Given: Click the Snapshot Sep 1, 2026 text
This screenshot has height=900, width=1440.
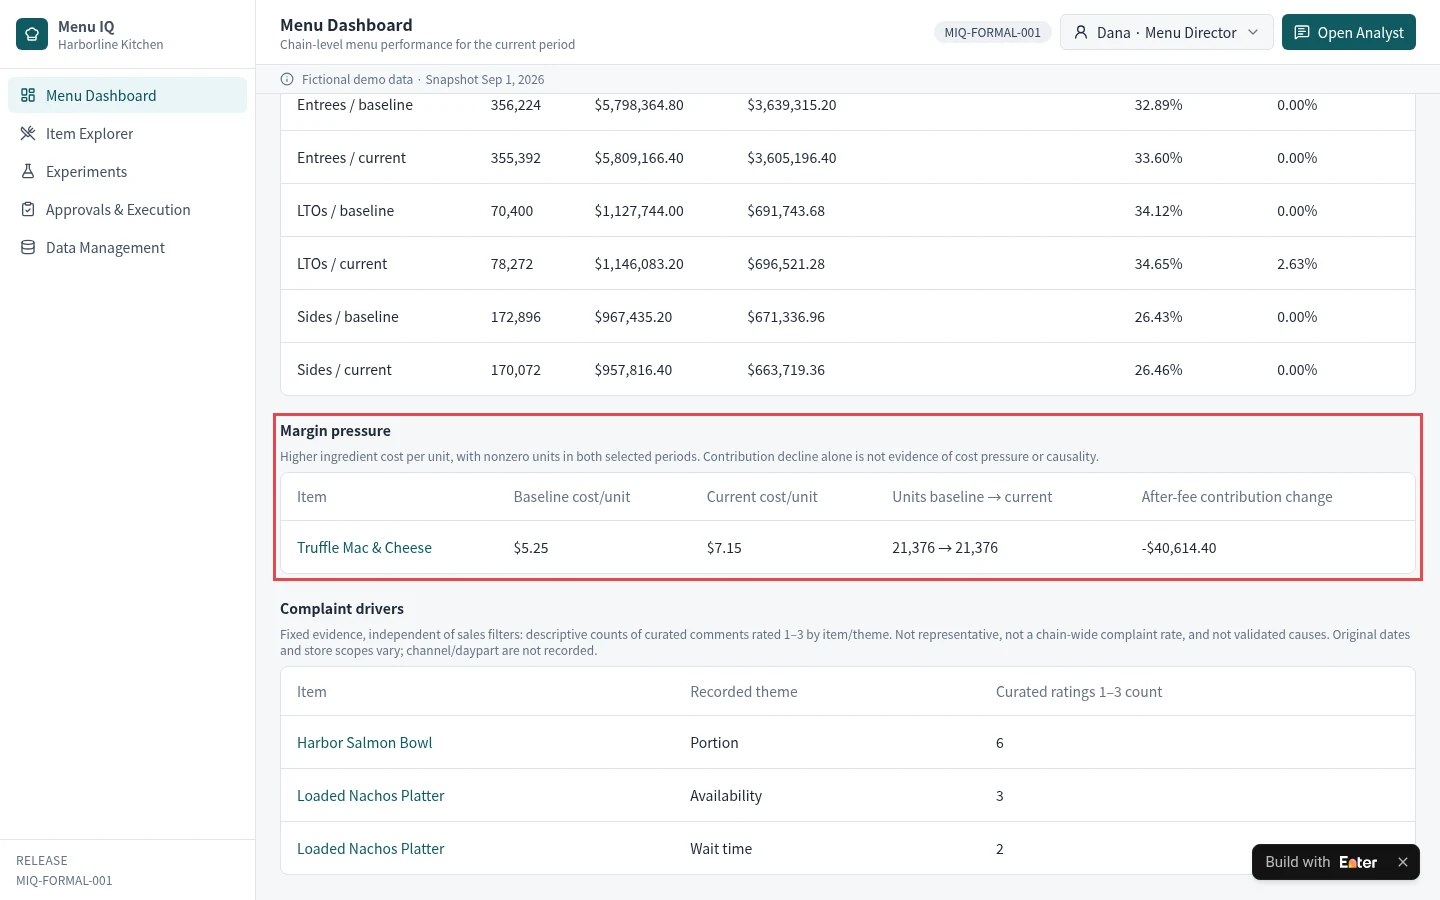Looking at the screenshot, I should click(485, 80).
